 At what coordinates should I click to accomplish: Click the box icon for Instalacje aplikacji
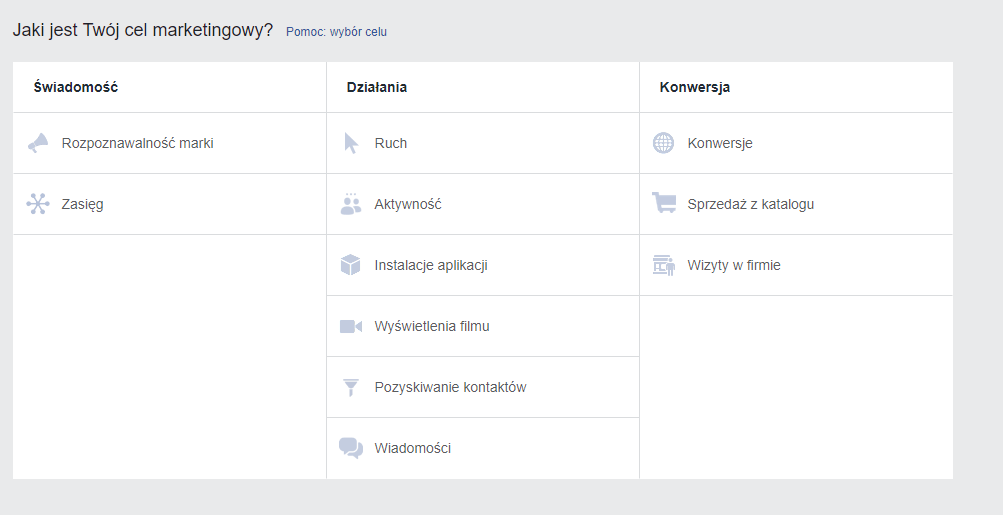tap(351, 265)
